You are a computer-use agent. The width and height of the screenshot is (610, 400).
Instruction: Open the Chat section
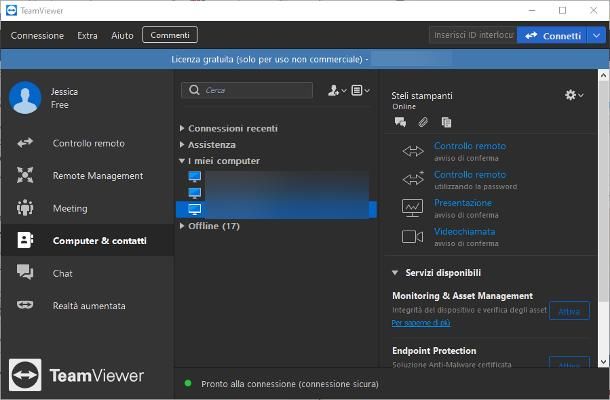point(88,273)
